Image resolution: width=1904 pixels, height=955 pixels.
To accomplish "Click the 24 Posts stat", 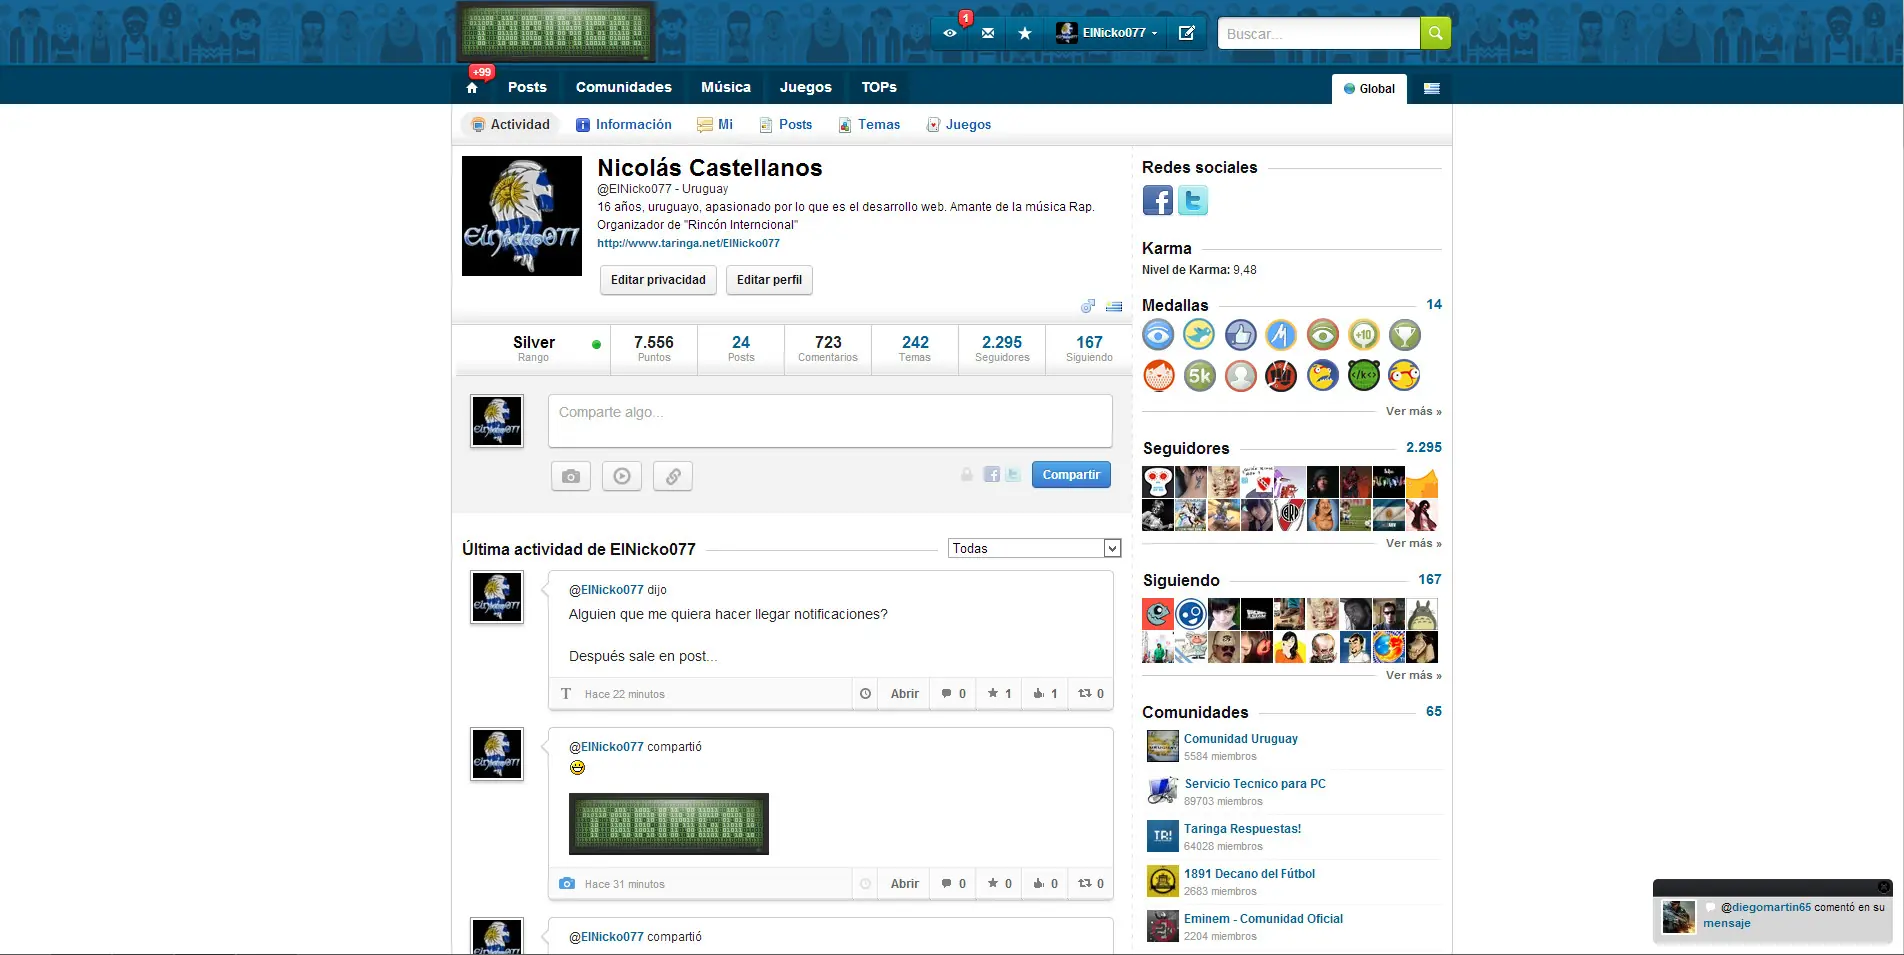I will [741, 349].
